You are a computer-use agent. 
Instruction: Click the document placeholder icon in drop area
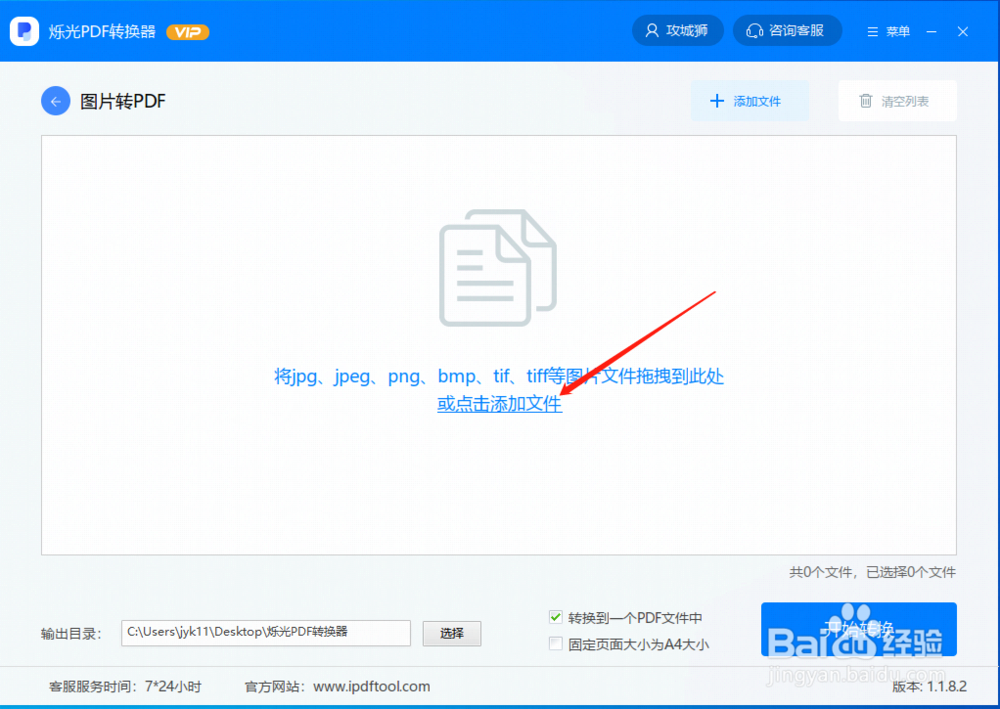coord(498,268)
